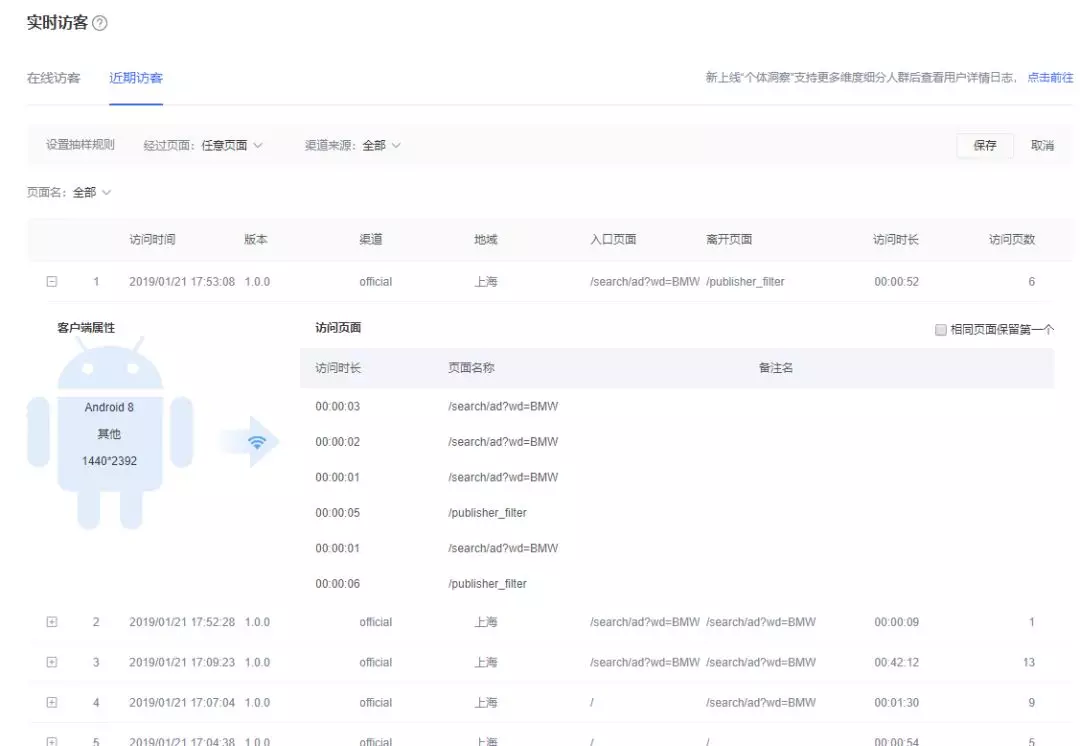Click the 访问时长 column header in main table

pyautogui.click(x=895, y=240)
